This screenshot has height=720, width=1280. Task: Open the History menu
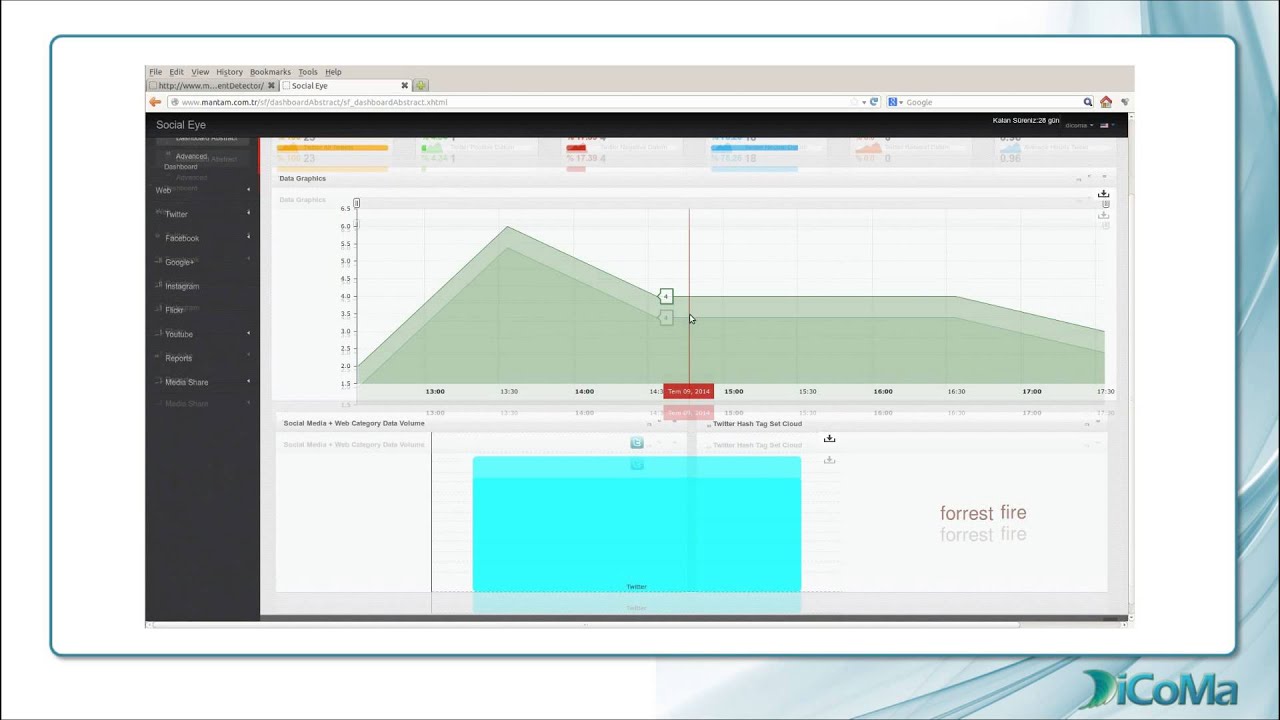pos(230,72)
